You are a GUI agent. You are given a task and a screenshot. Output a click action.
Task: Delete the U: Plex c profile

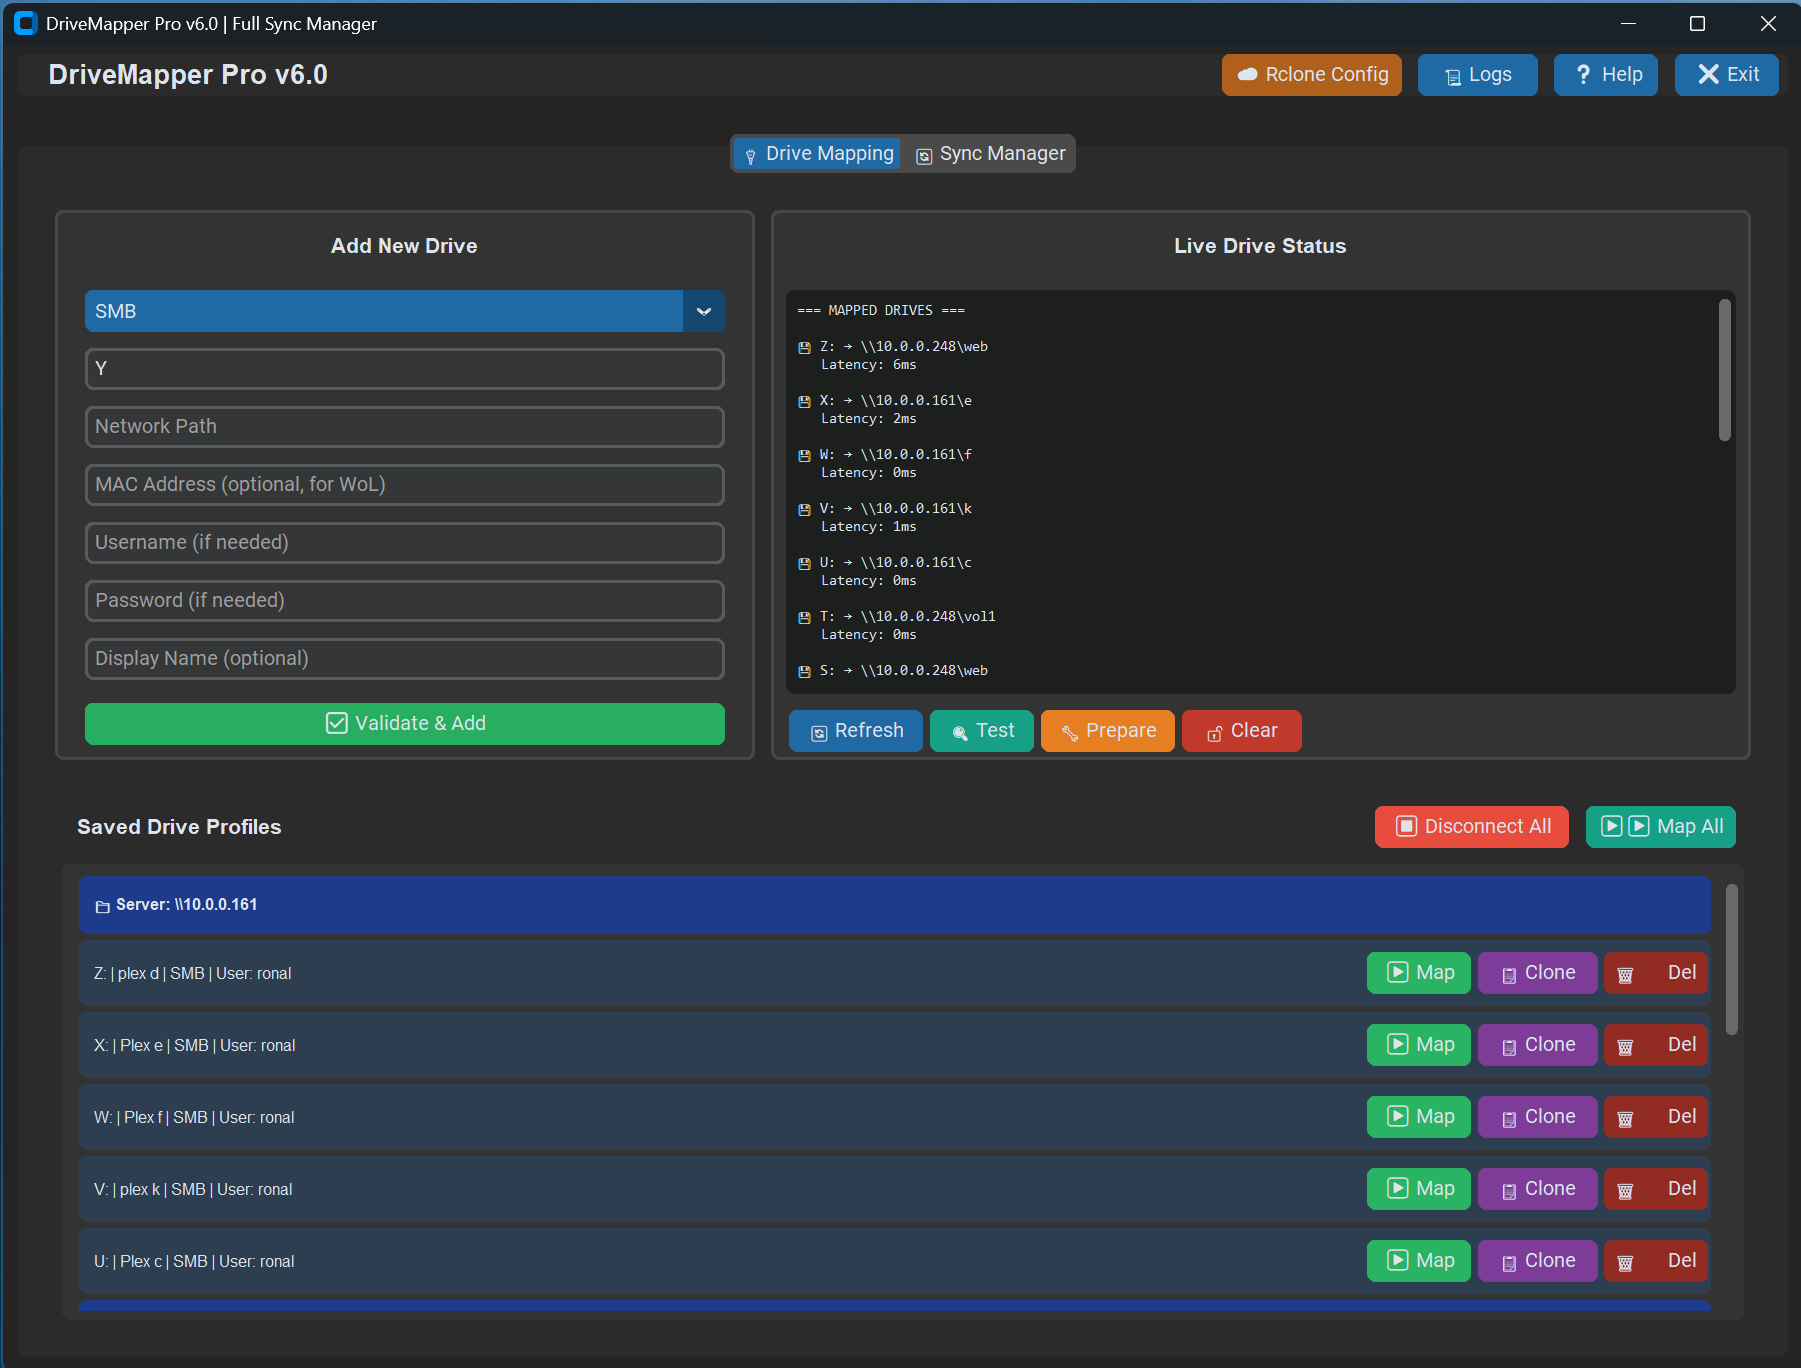tap(1656, 1261)
